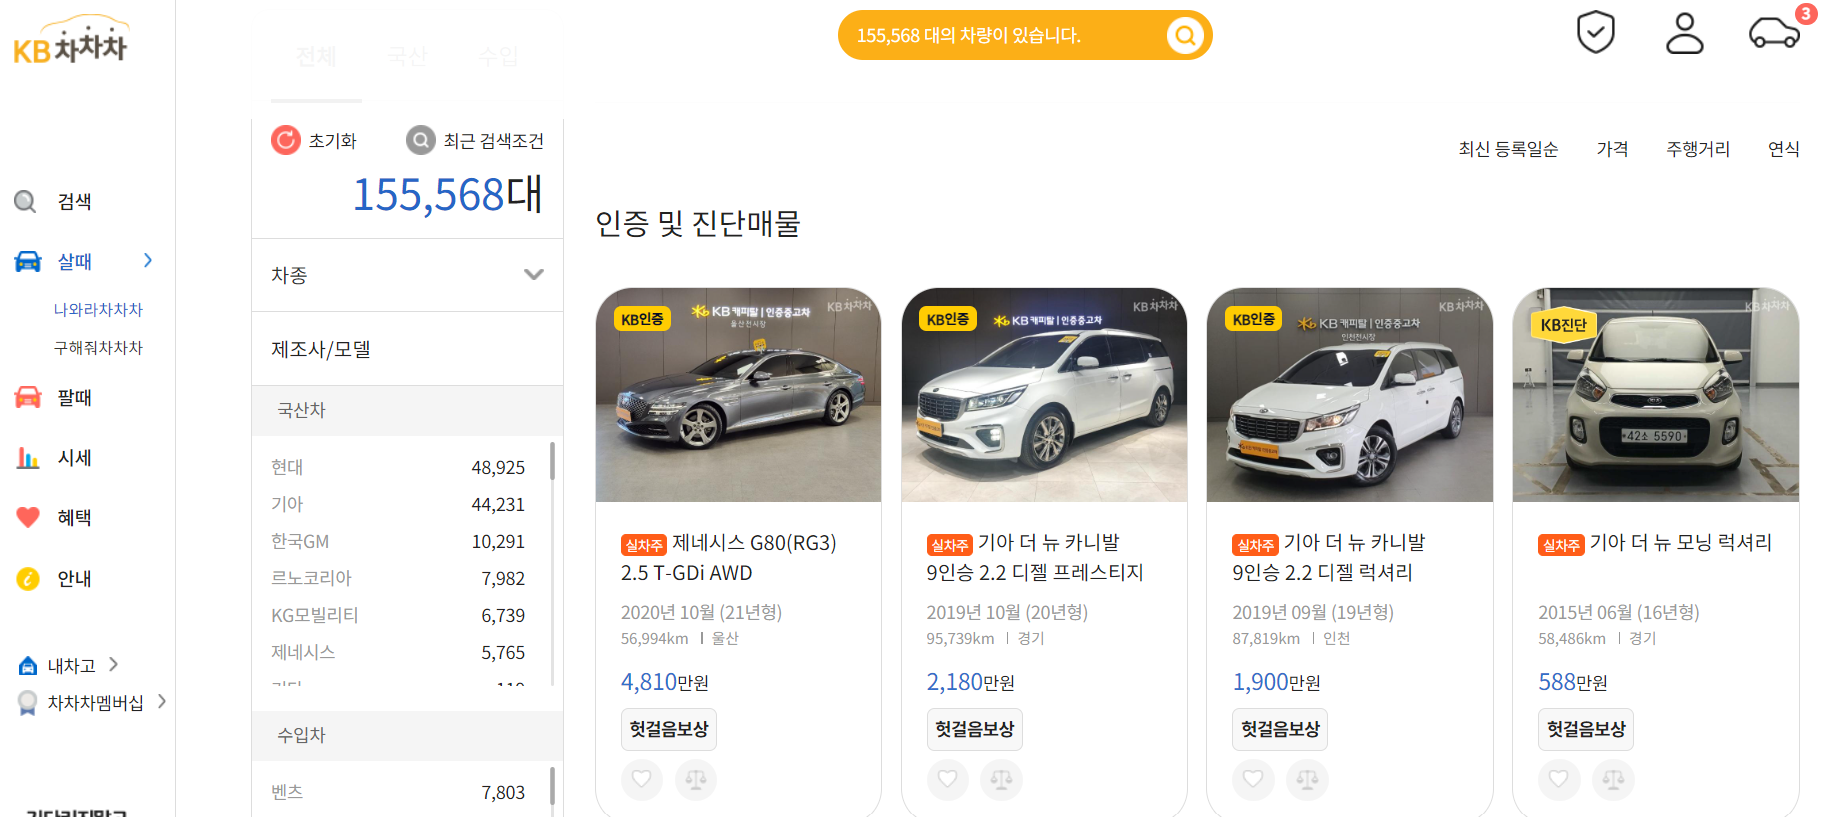Click the 차차차멤버십 medal icon
The width and height of the screenshot is (1845, 817).
28,703
